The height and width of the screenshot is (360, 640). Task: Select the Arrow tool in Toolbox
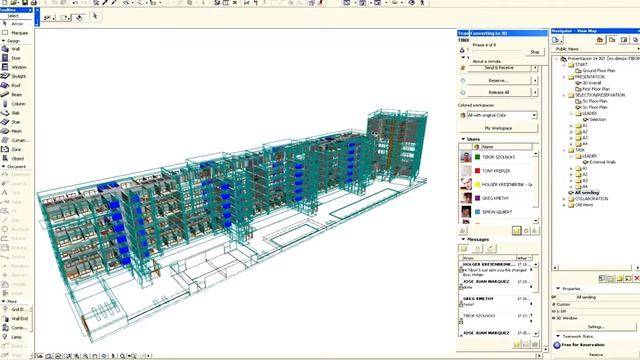tap(16, 24)
